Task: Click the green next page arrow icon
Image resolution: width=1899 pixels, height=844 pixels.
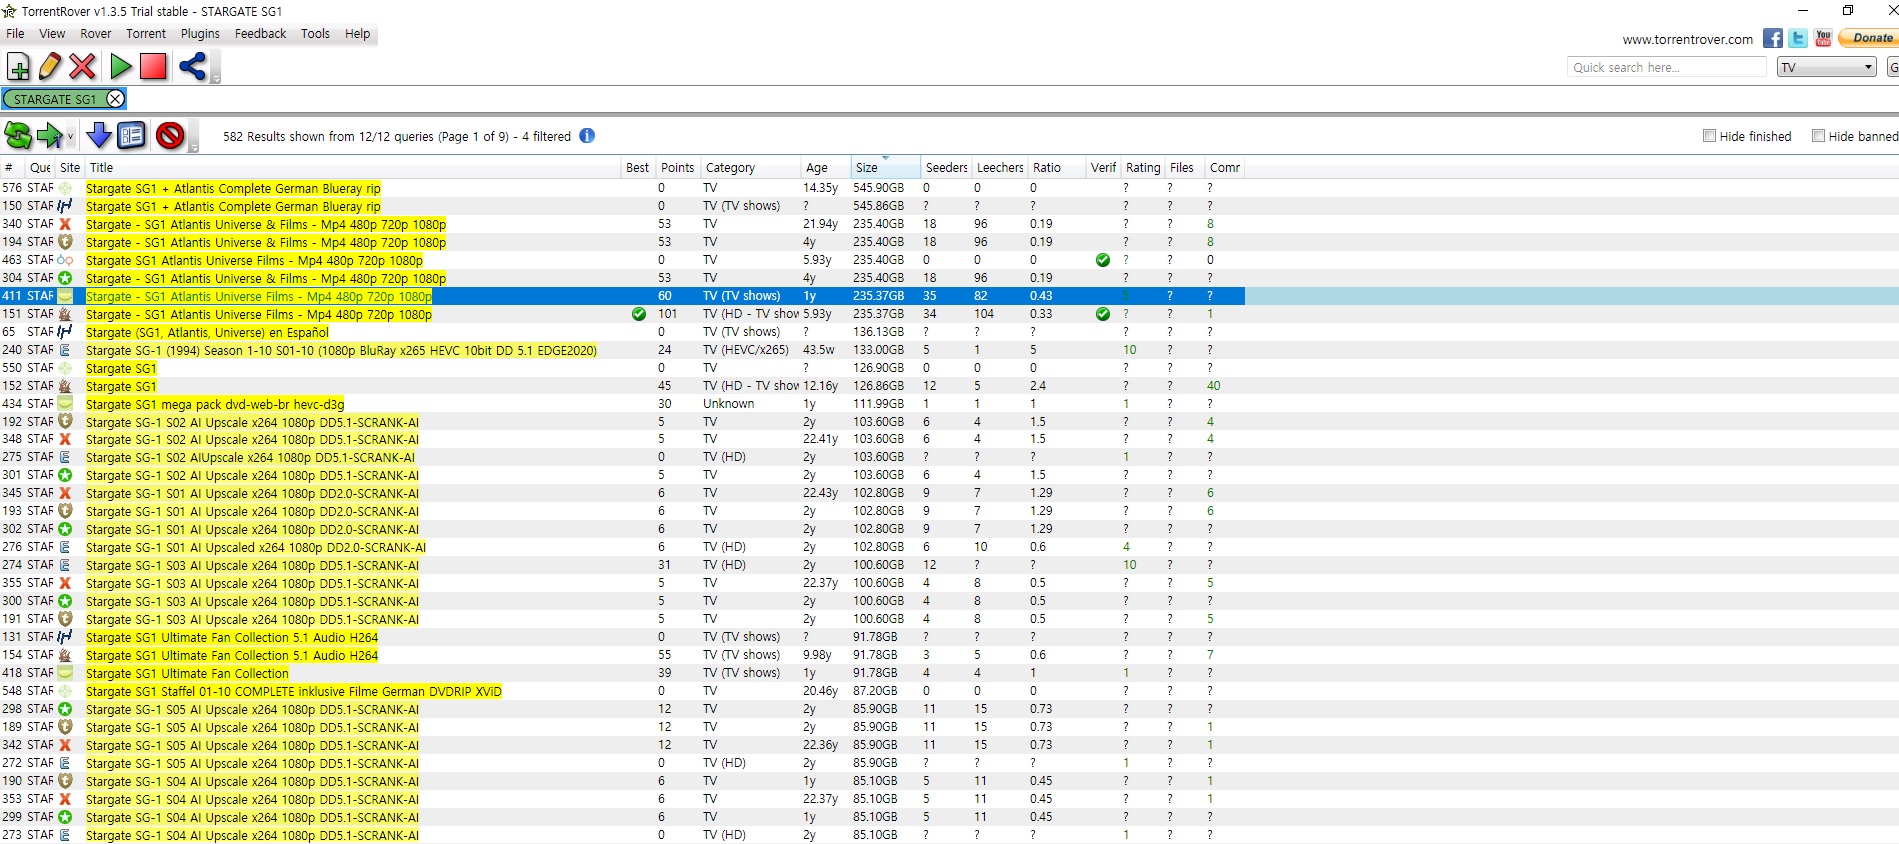Action: pos(49,135)
